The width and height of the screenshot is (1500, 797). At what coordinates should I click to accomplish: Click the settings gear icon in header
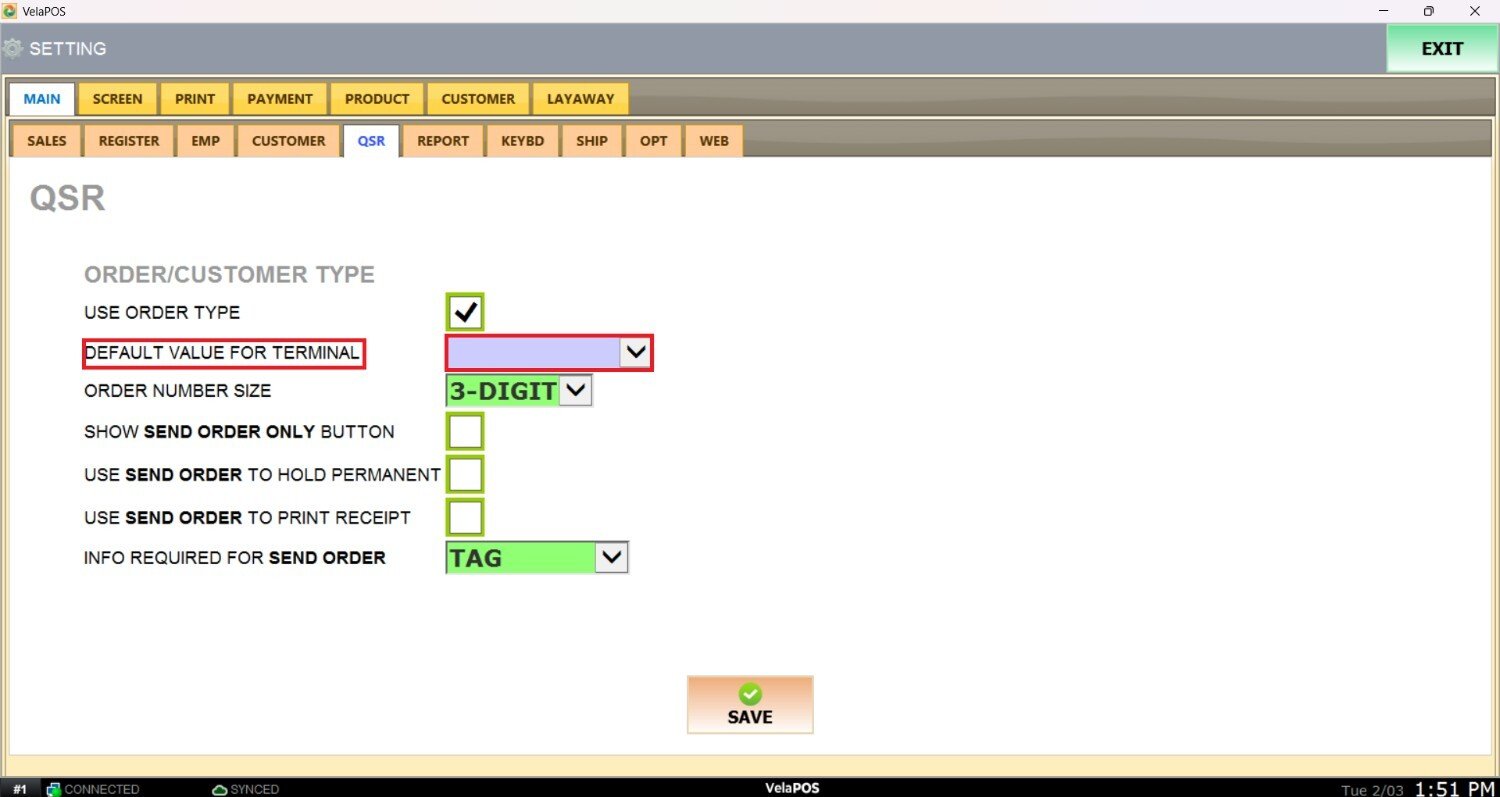pos(13,48)
